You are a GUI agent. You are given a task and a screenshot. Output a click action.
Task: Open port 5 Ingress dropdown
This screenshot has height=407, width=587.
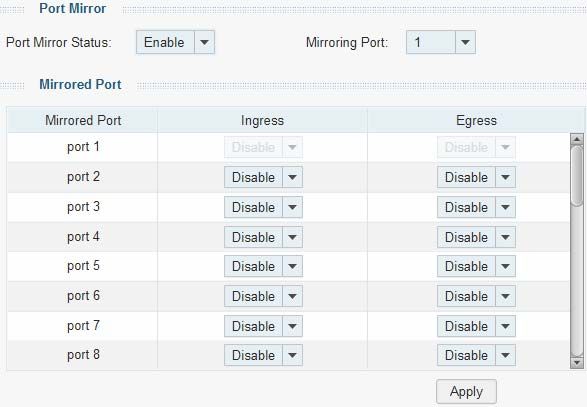click(x=263, y=266)
